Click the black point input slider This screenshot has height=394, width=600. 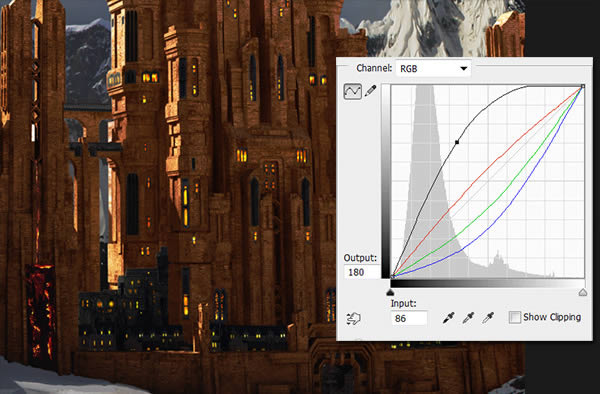390,293
